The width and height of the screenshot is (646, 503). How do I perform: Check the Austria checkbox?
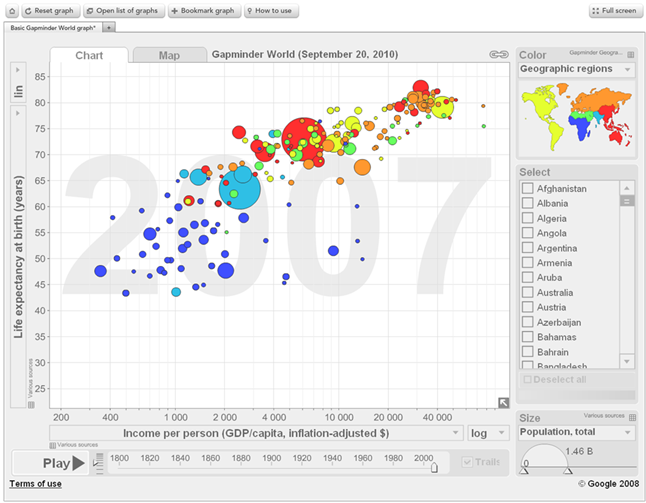[527, 307]
